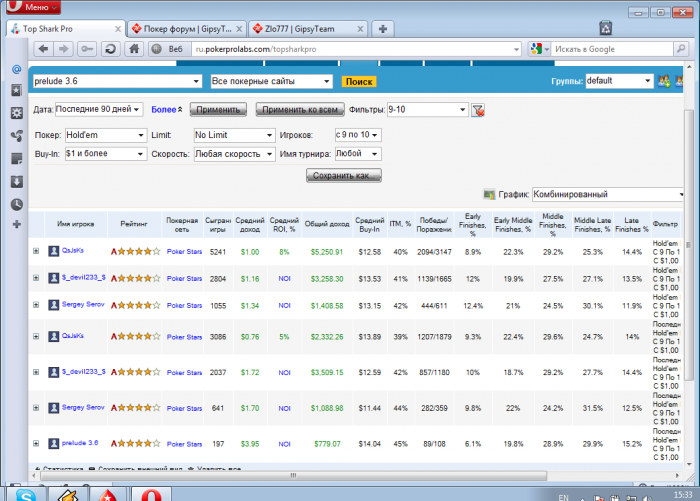Expand the QsJsKs first row details
The width and height of the screenshot is (700, 501).
point(36,252)
